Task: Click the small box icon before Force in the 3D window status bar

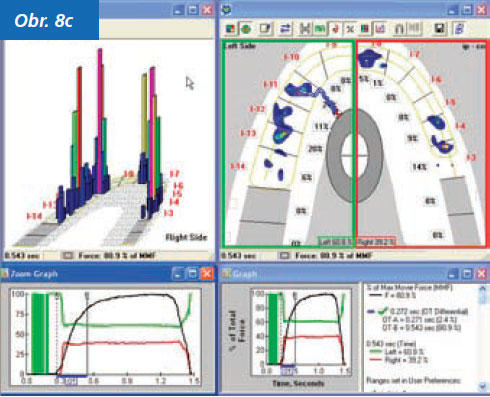Action: point(68,256)
